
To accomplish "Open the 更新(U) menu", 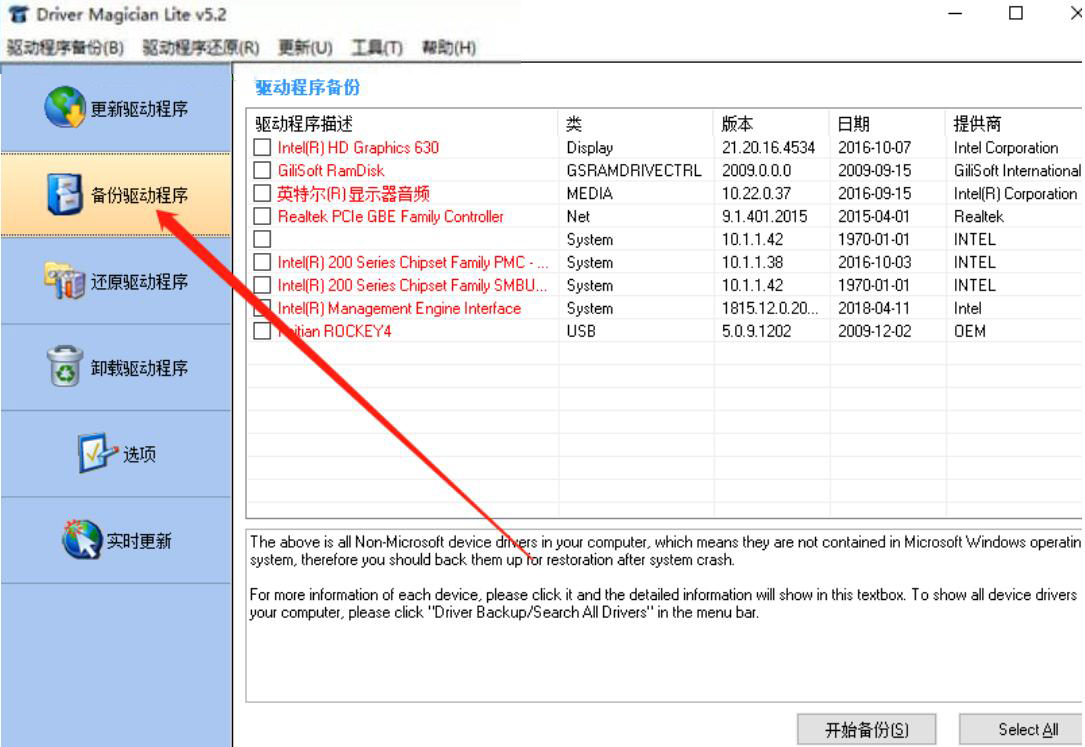I will pyautogui.click(x=305, y=48).
